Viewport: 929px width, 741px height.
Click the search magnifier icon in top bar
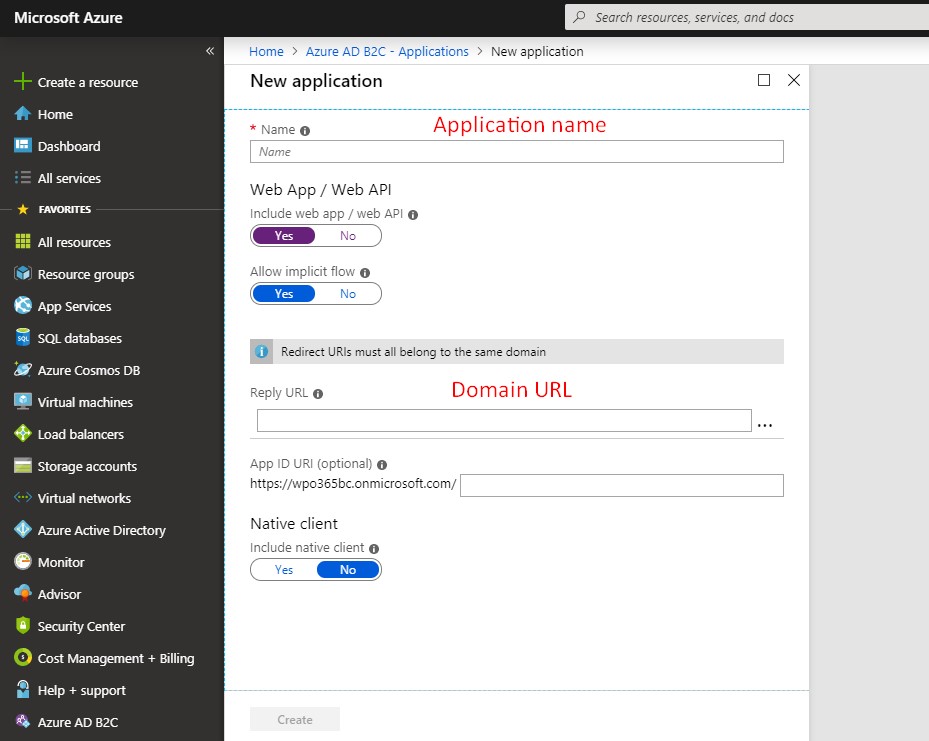[579, 17]
